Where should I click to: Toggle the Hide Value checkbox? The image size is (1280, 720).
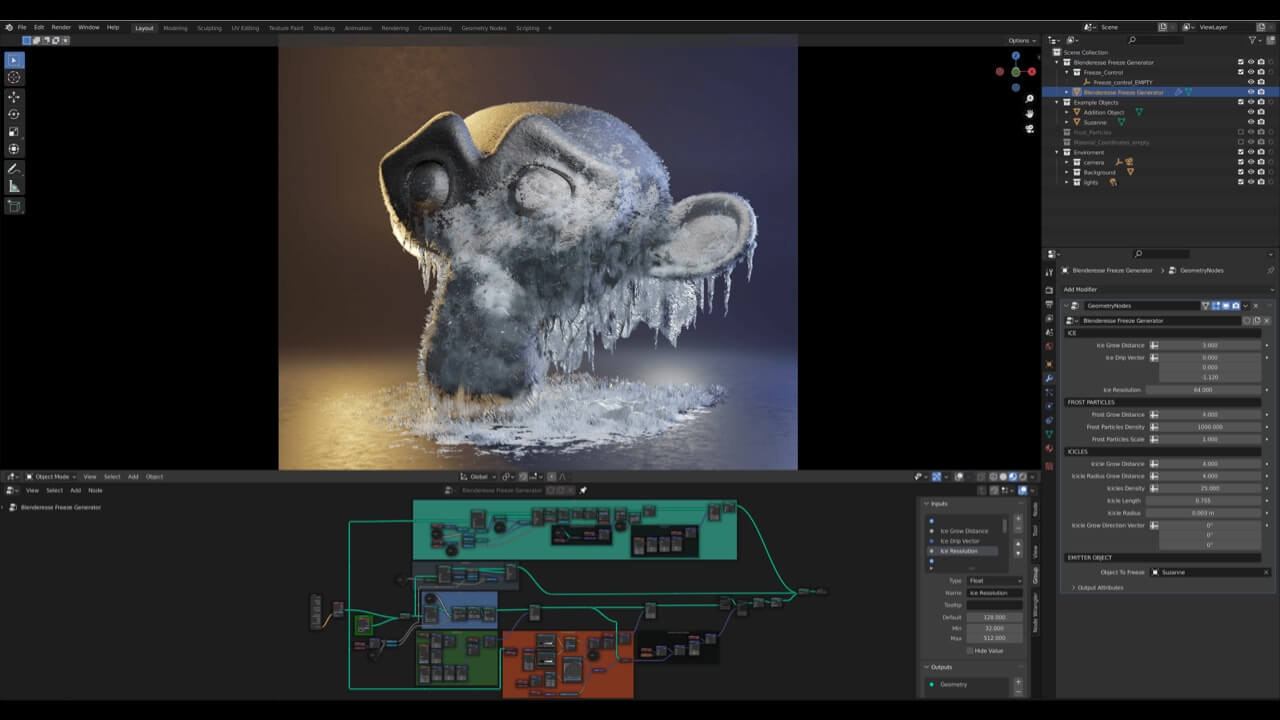tap(969, 651)
